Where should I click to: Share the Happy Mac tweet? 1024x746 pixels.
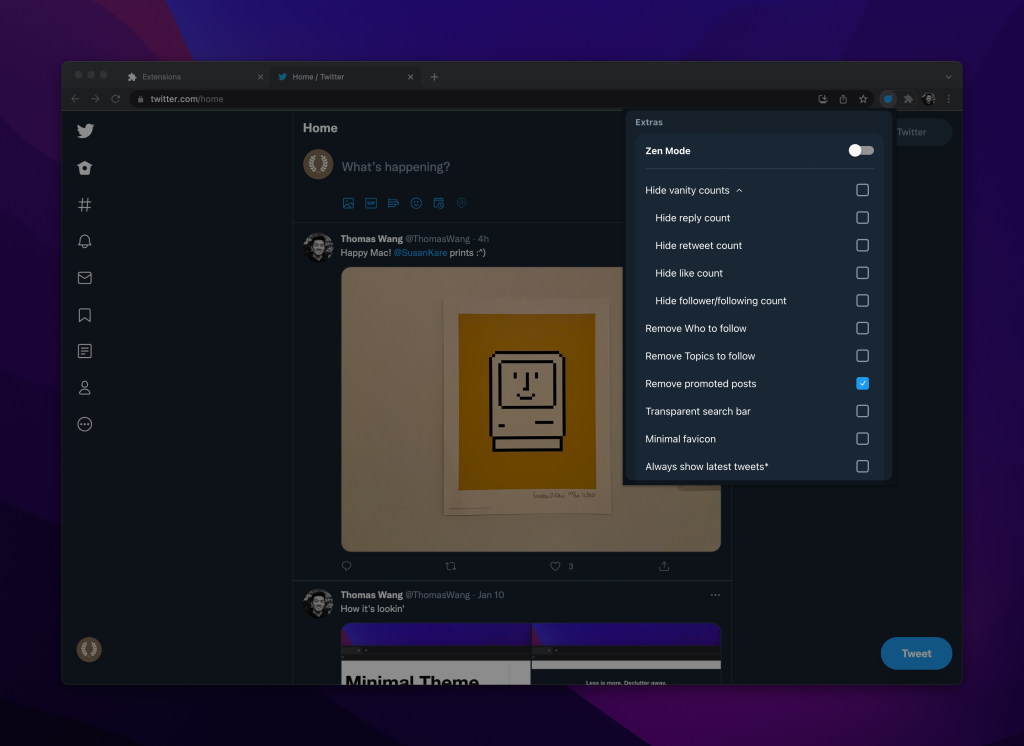point(664,566)
